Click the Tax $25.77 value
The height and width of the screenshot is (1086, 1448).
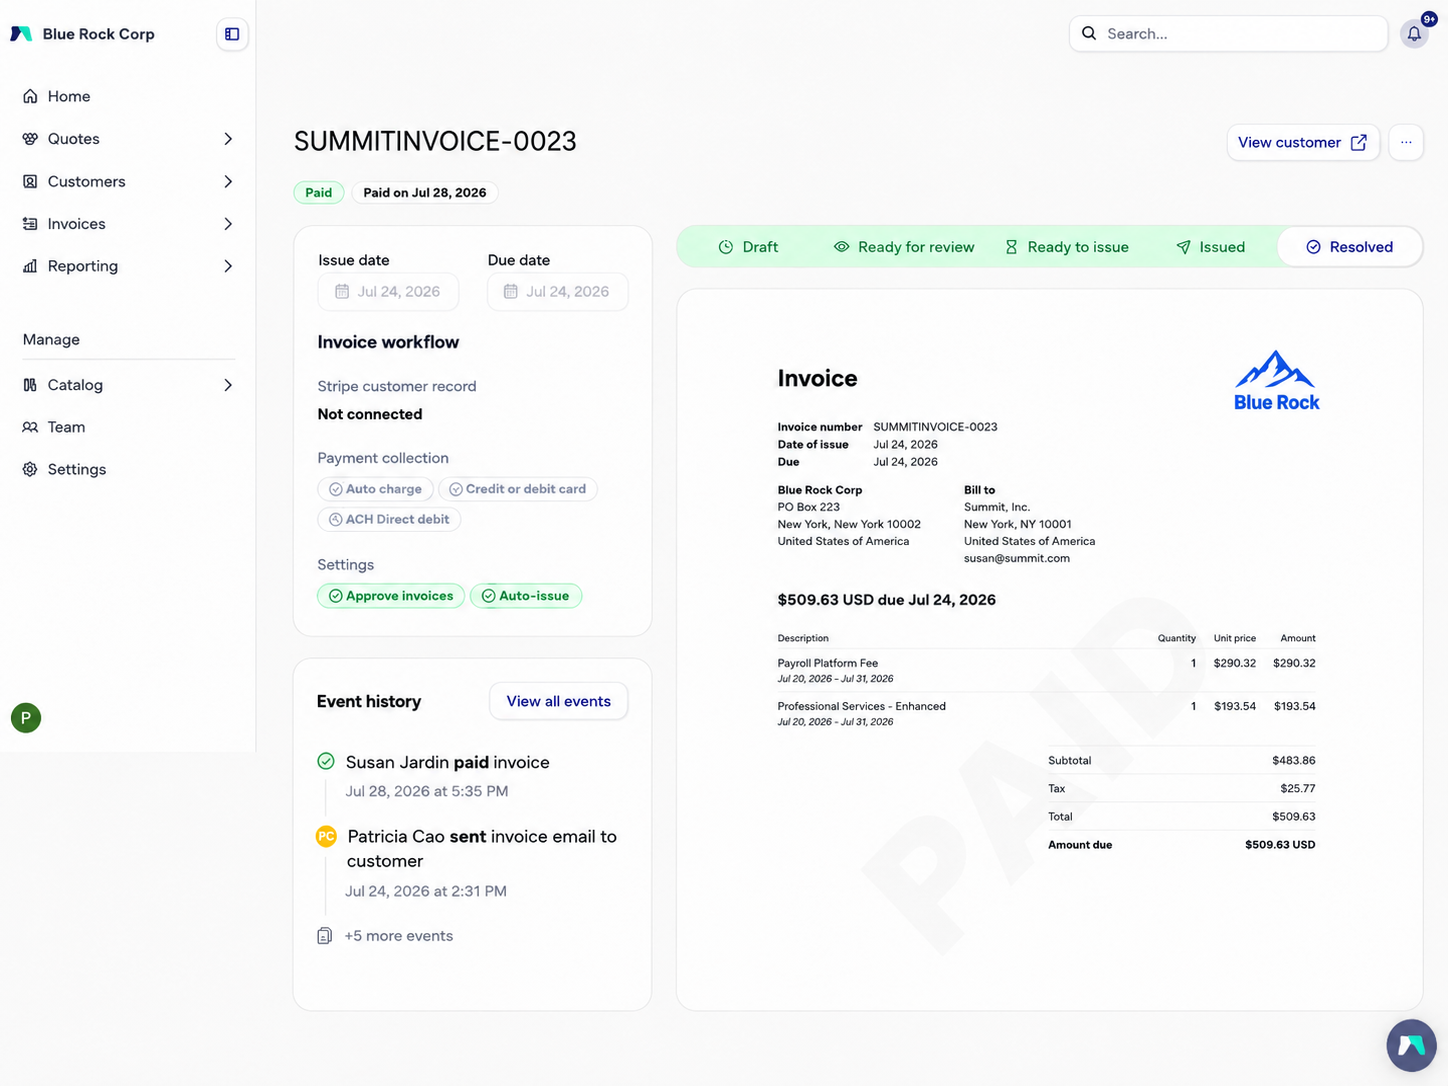pyautogui.click(x=1297, y=789)
